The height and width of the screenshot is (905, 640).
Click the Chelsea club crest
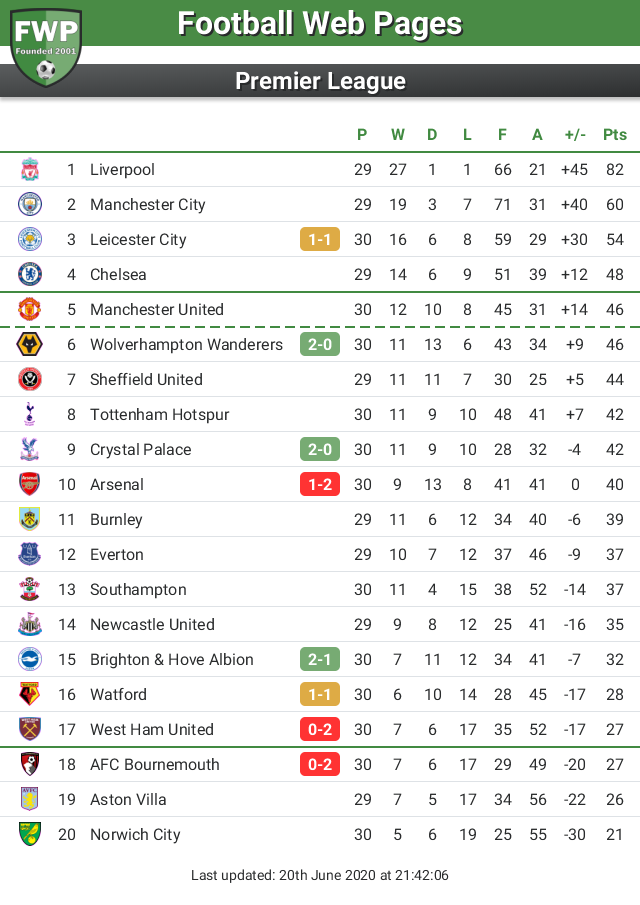pyautogui.click(x=30, y=275)
